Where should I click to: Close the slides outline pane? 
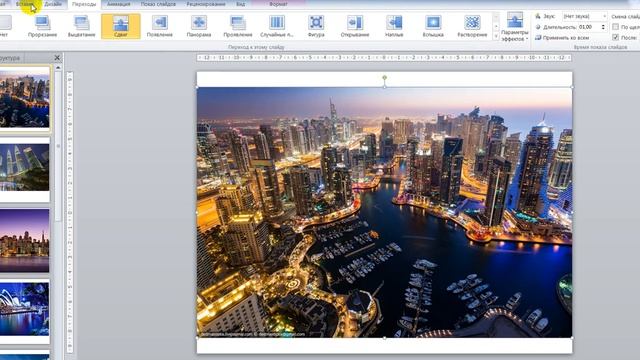click(57, 58)
